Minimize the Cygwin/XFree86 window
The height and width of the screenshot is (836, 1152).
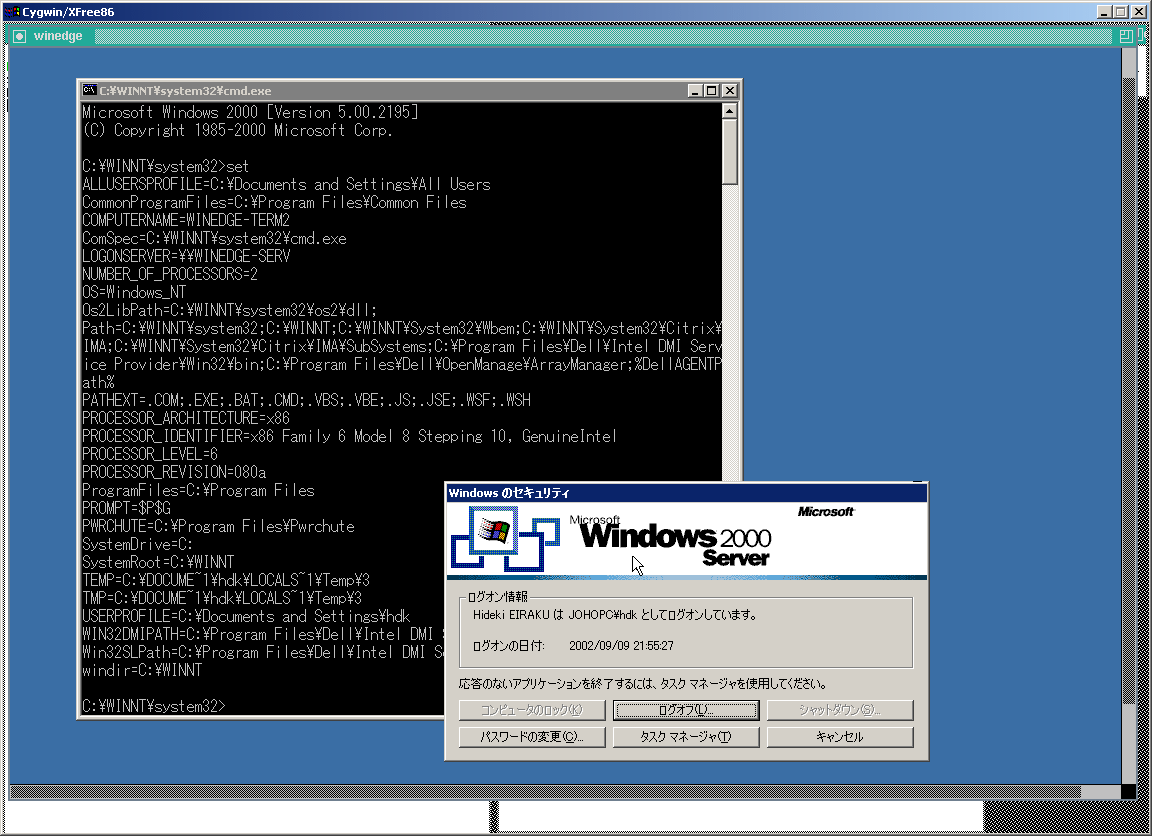tap(1104, 12)
